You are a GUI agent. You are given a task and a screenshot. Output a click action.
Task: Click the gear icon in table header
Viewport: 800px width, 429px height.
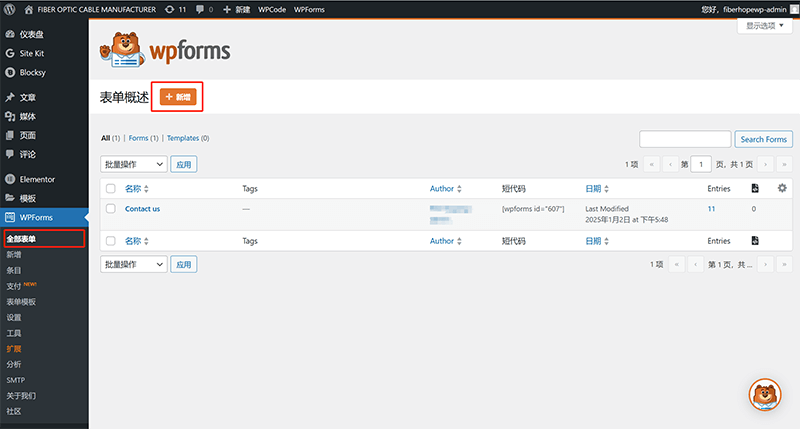[782, 188]
